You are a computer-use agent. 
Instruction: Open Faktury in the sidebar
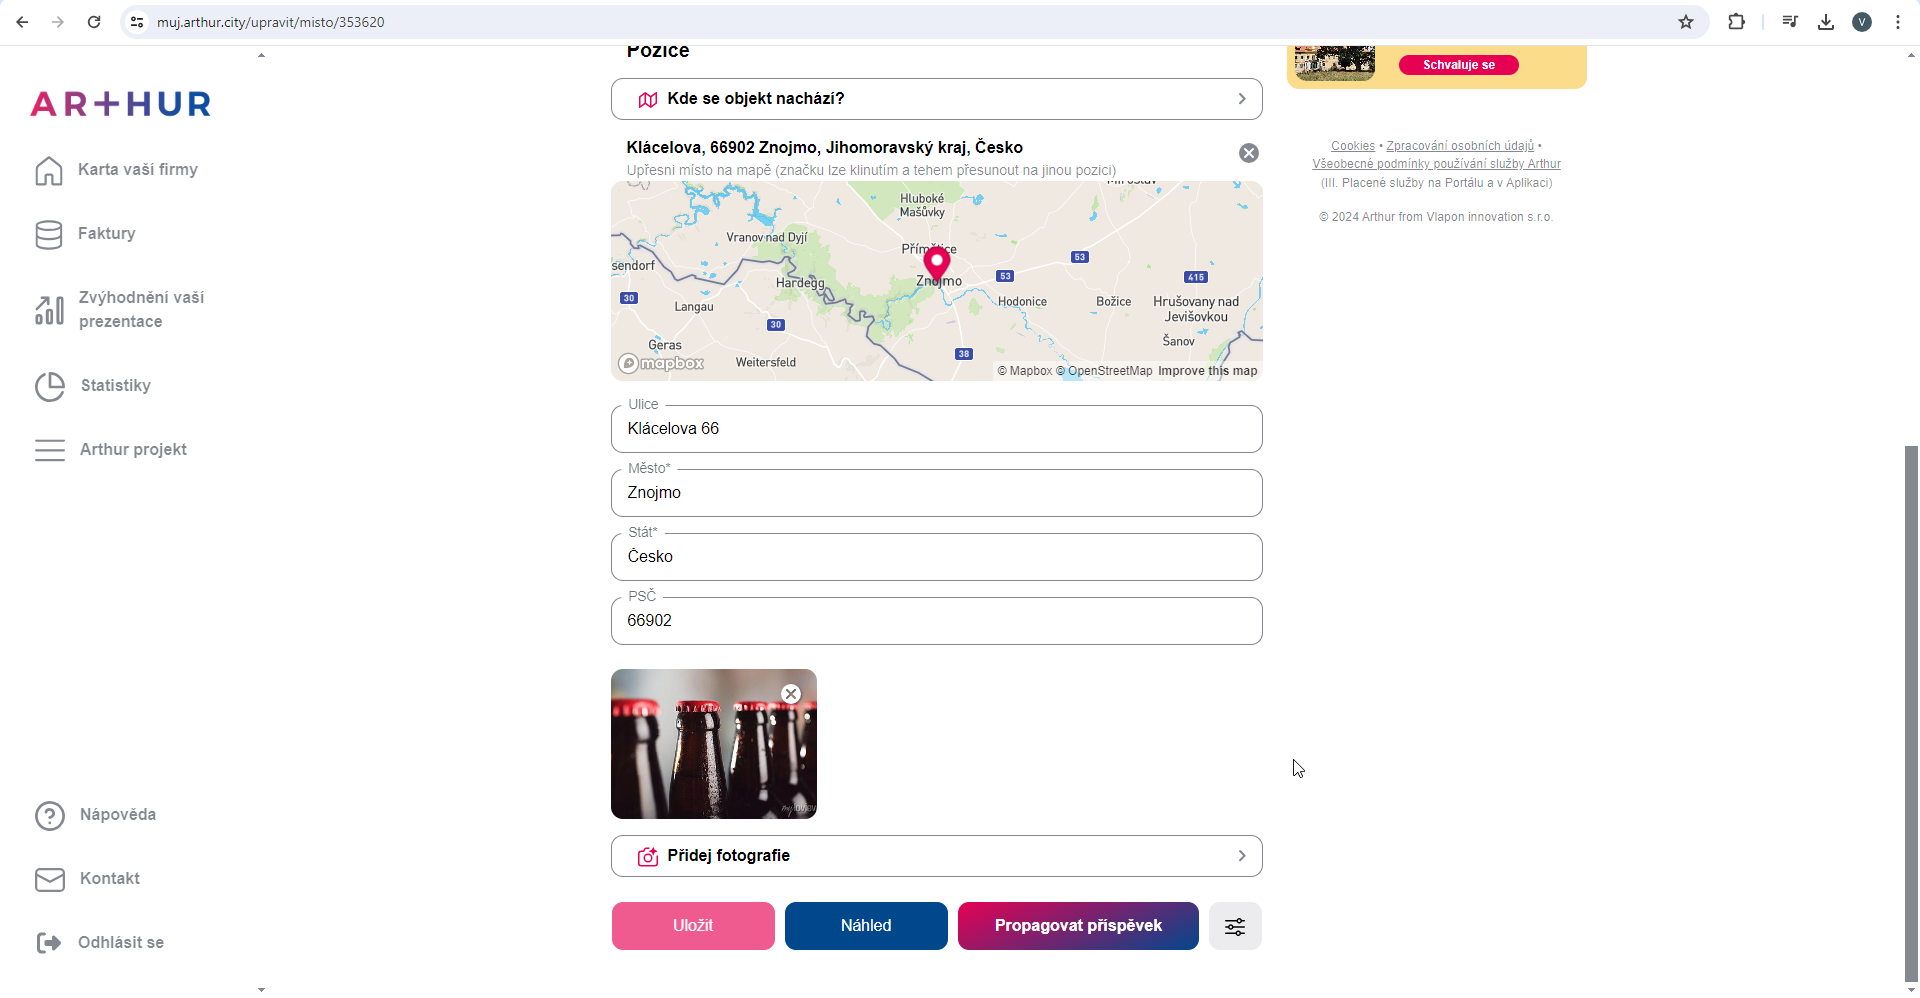106,234
